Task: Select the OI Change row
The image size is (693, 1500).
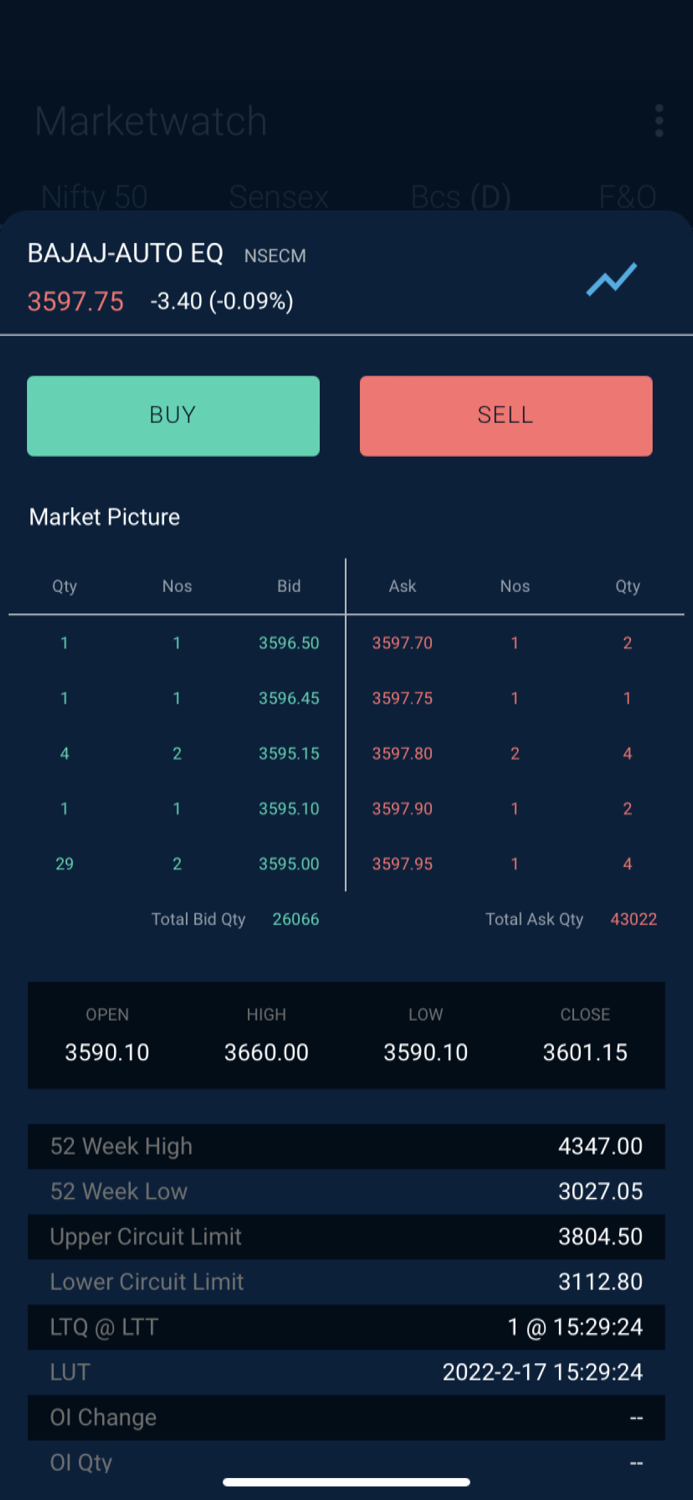Action: tap(346, 1417)
